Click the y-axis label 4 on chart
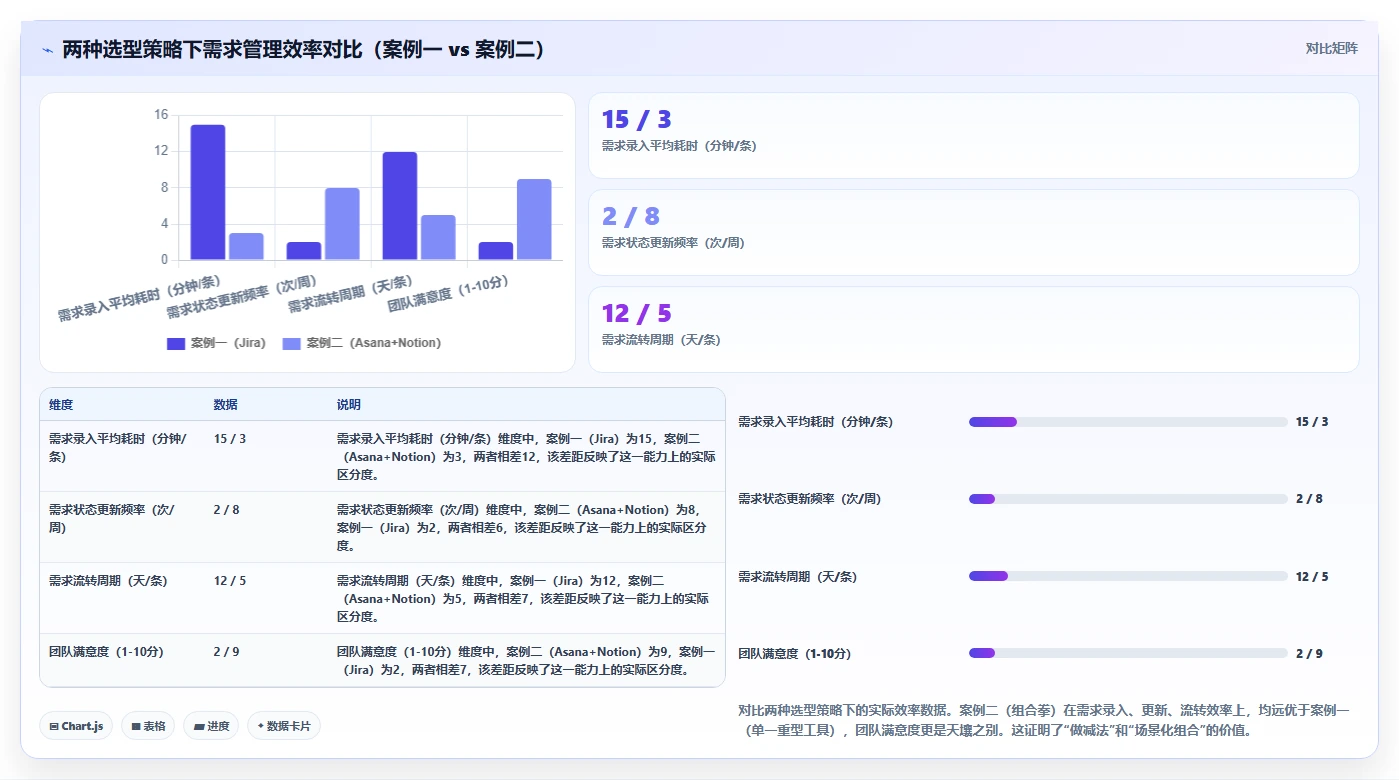The width and height of the screenshot is (1399, 780). (164, 224)
